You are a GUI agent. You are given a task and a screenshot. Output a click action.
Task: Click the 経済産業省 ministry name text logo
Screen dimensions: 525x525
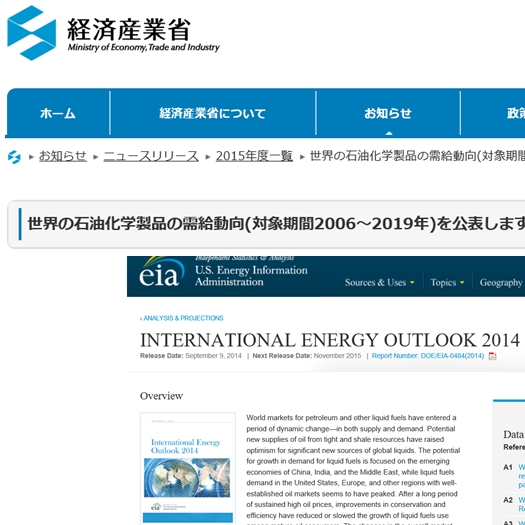(x=129, y=29)
